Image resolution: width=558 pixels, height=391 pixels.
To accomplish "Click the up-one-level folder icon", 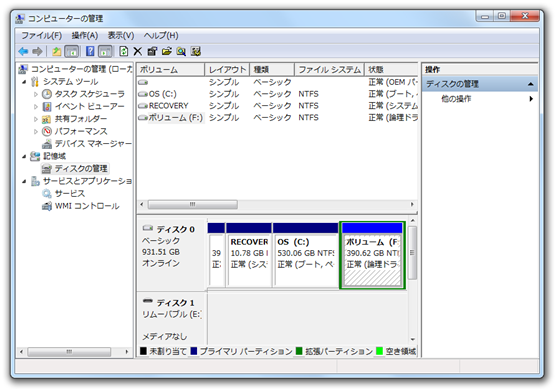I will coord(56,52).
